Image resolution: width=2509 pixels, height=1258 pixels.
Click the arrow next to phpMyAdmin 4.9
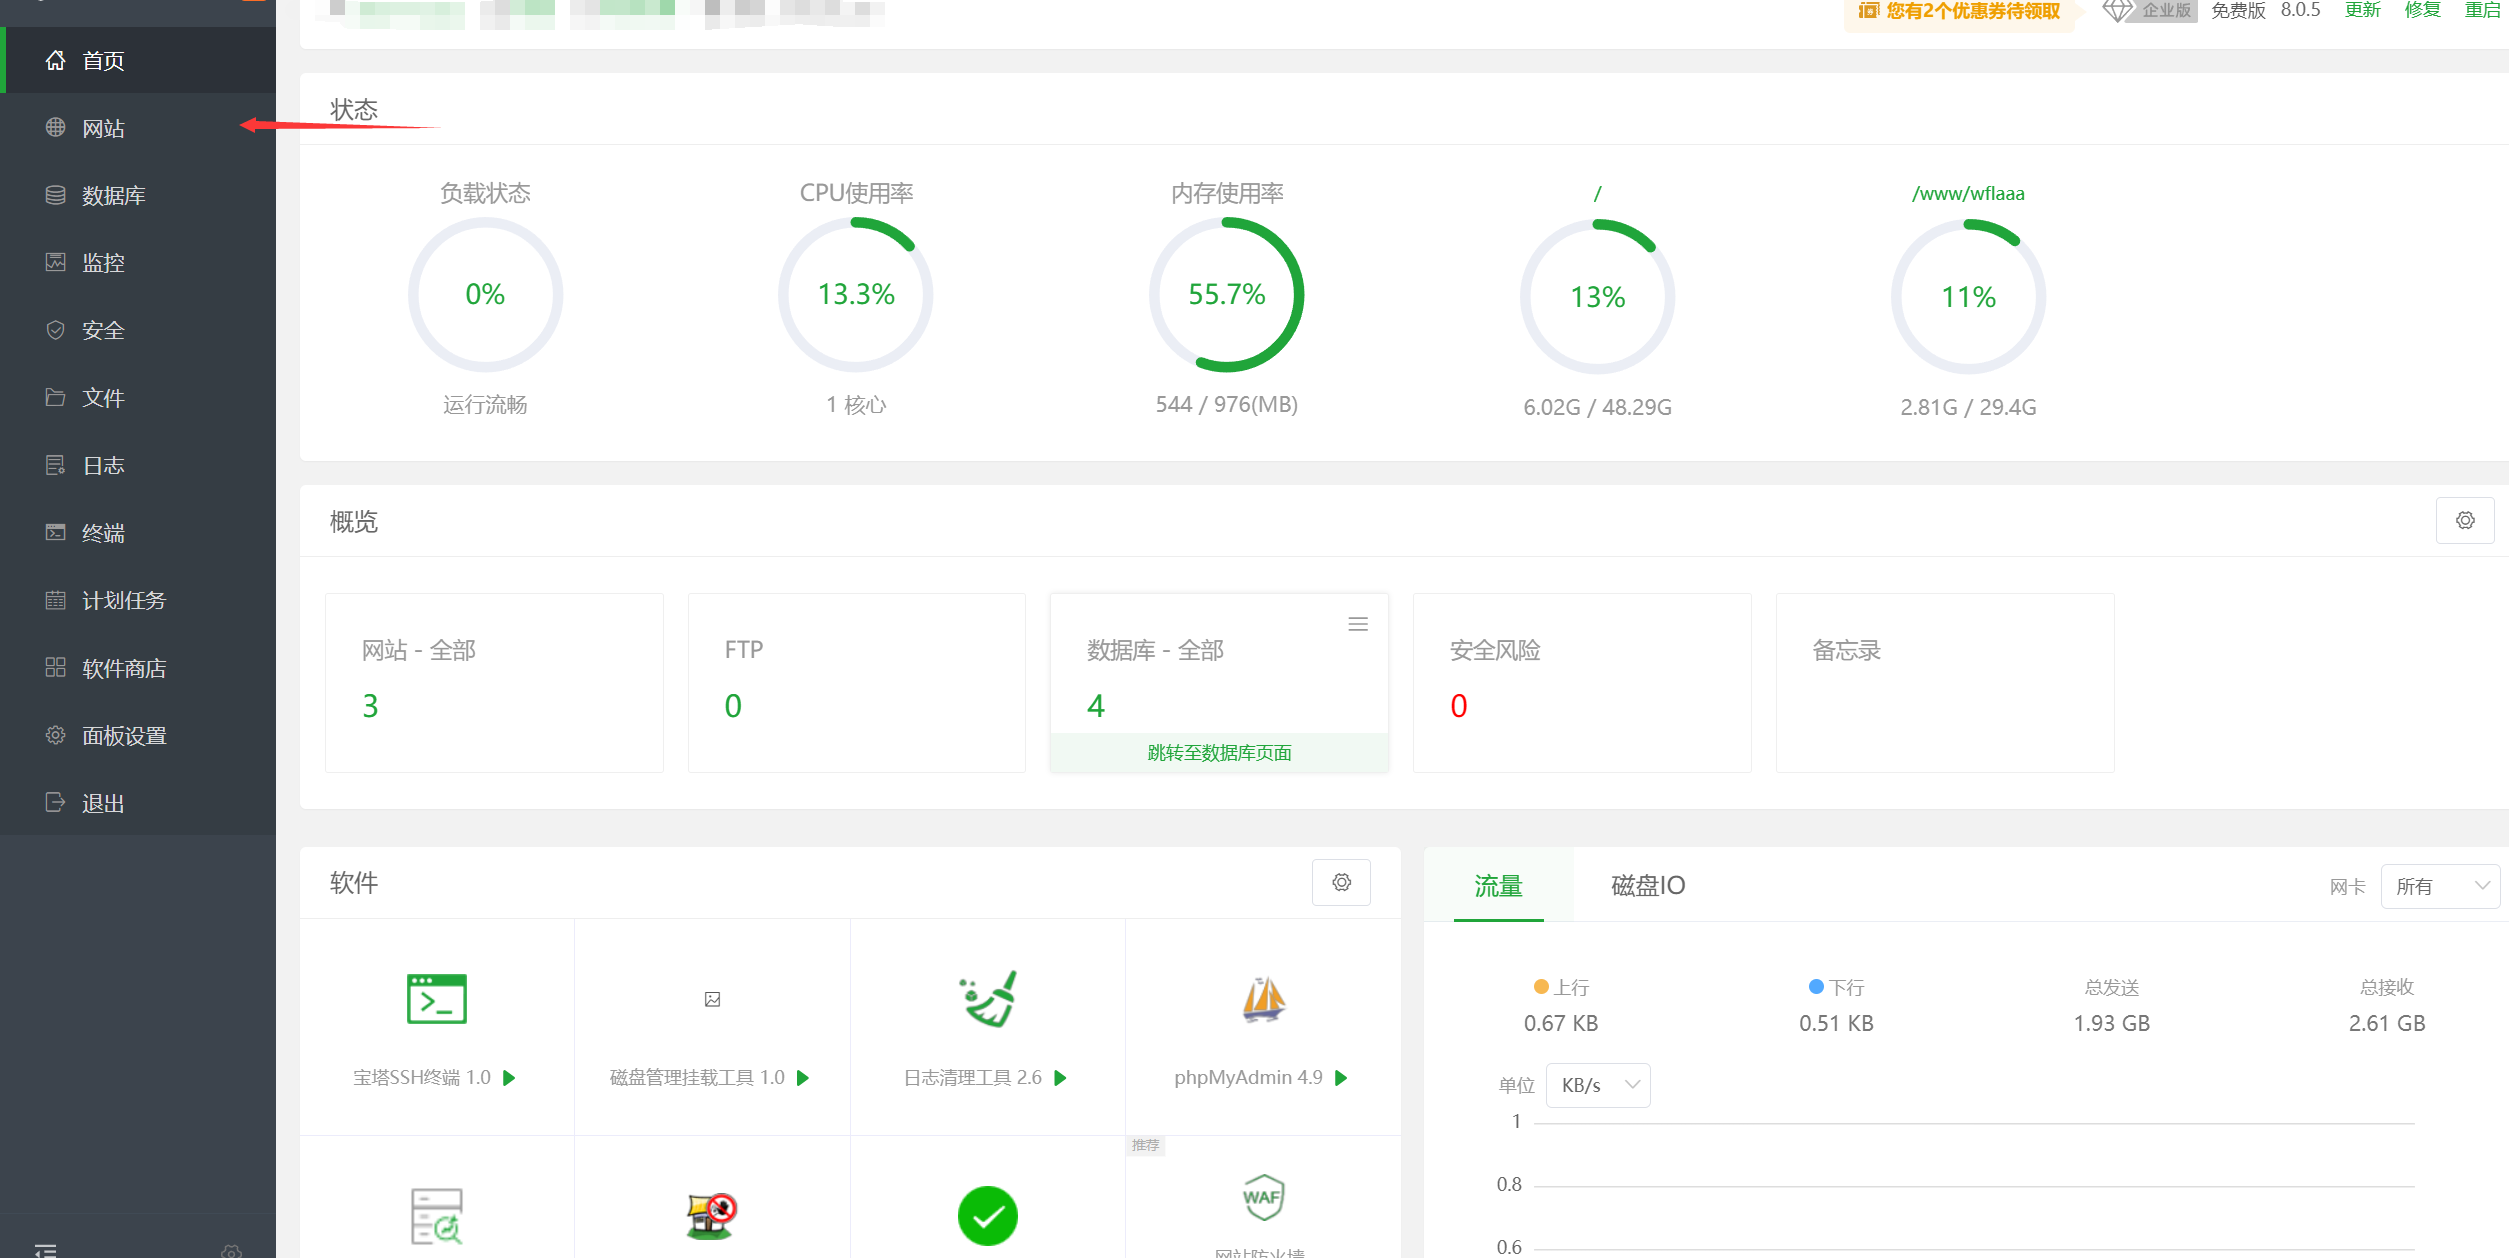point(1342,1078)
